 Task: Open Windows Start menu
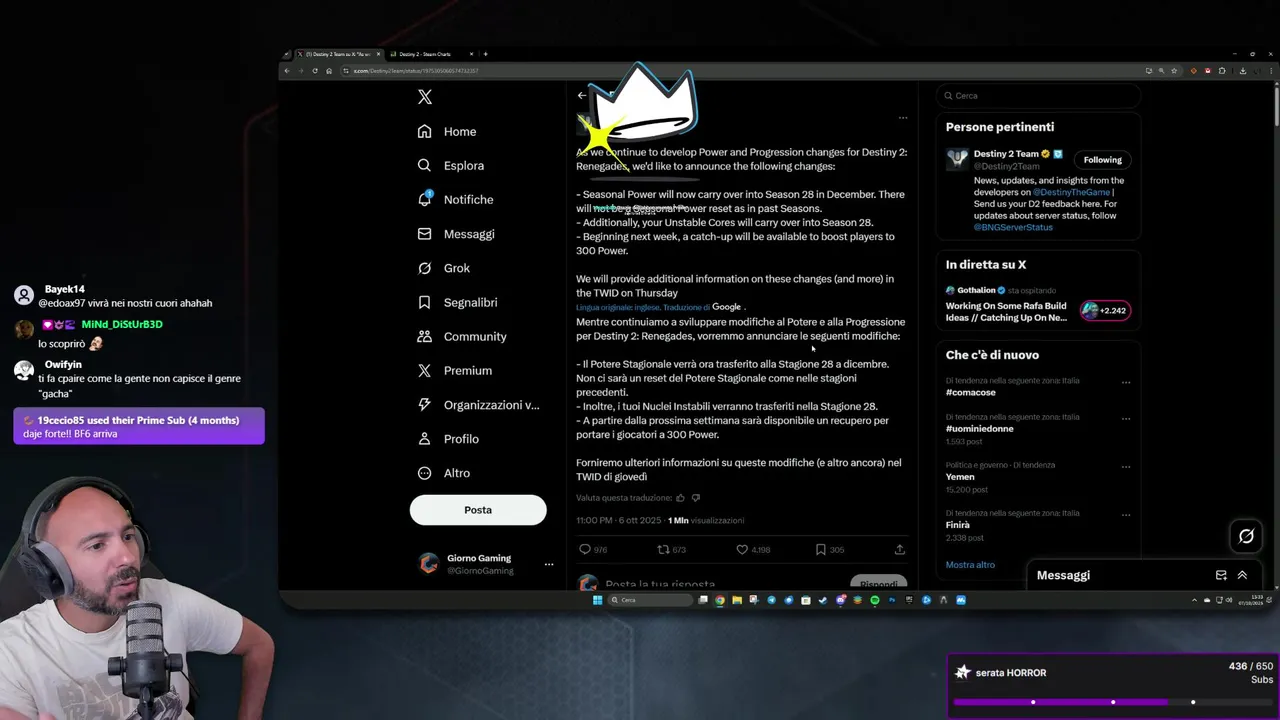598,600
